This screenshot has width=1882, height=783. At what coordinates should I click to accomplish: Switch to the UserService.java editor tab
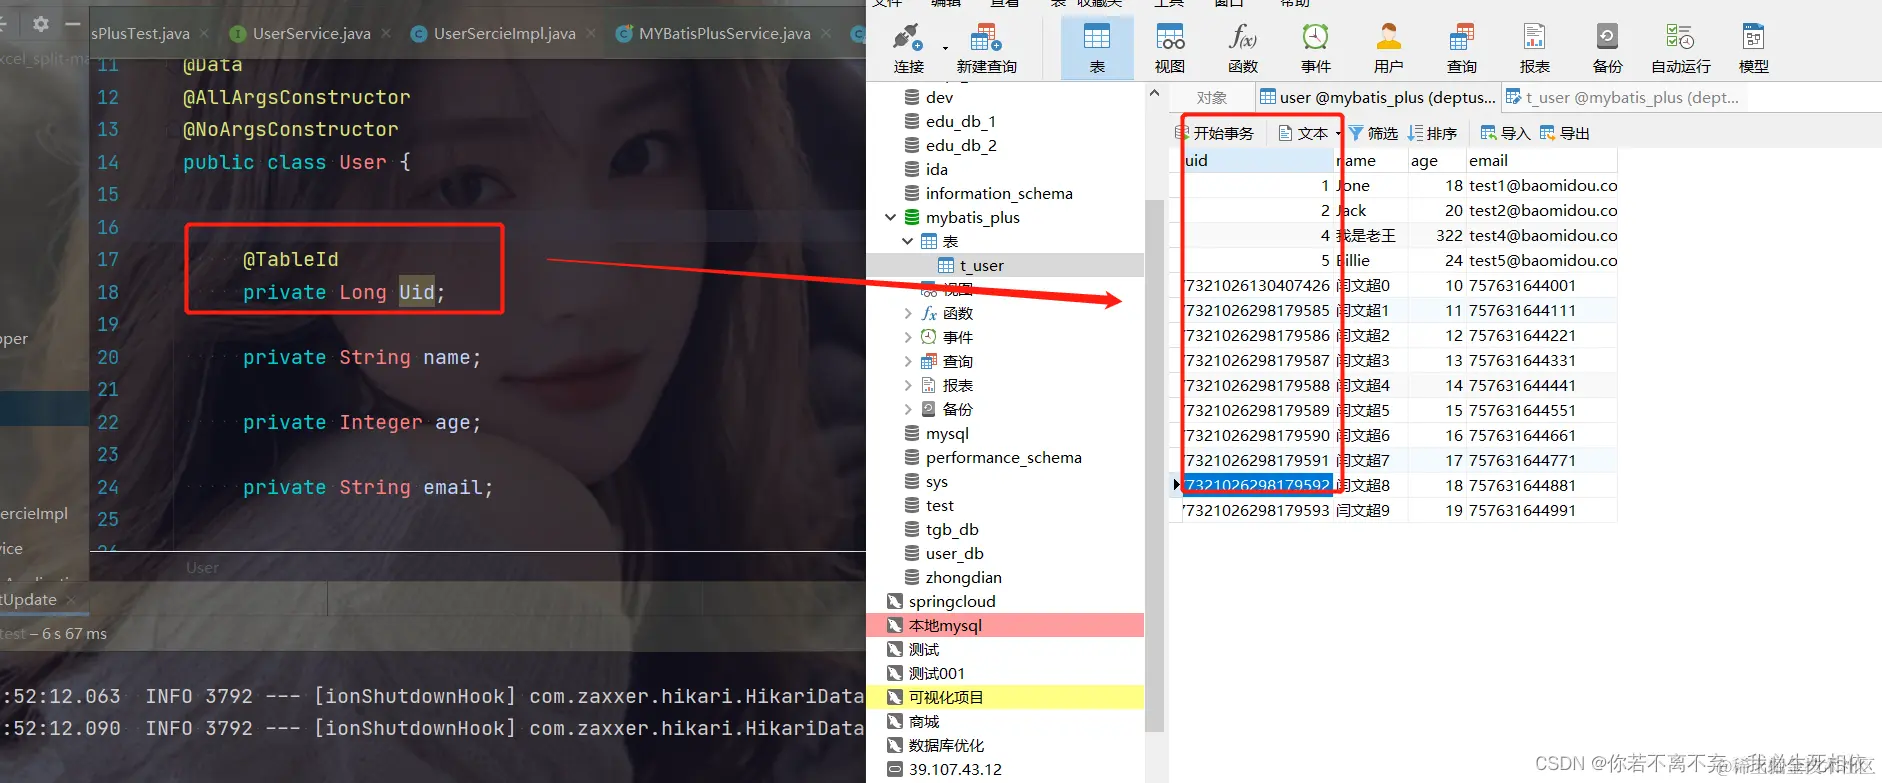(x=311, y=33)
